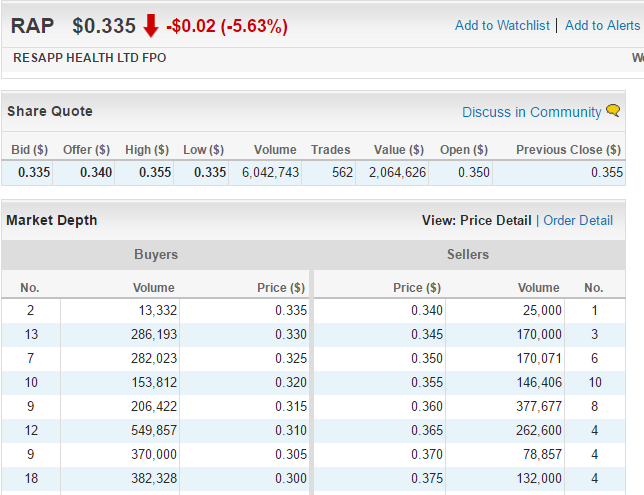Click the Buyers section header
Screen dimensions: 644x495
[156, 255]
